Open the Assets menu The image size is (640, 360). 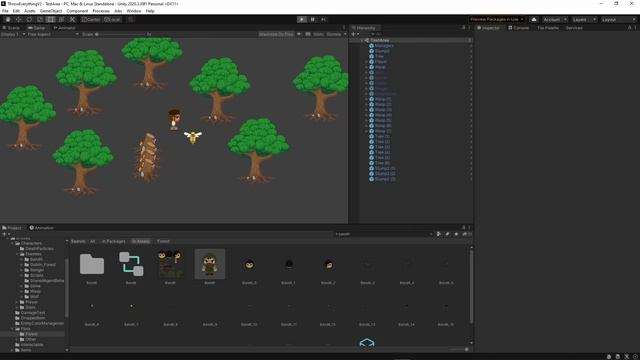click(x=30, y=11)
